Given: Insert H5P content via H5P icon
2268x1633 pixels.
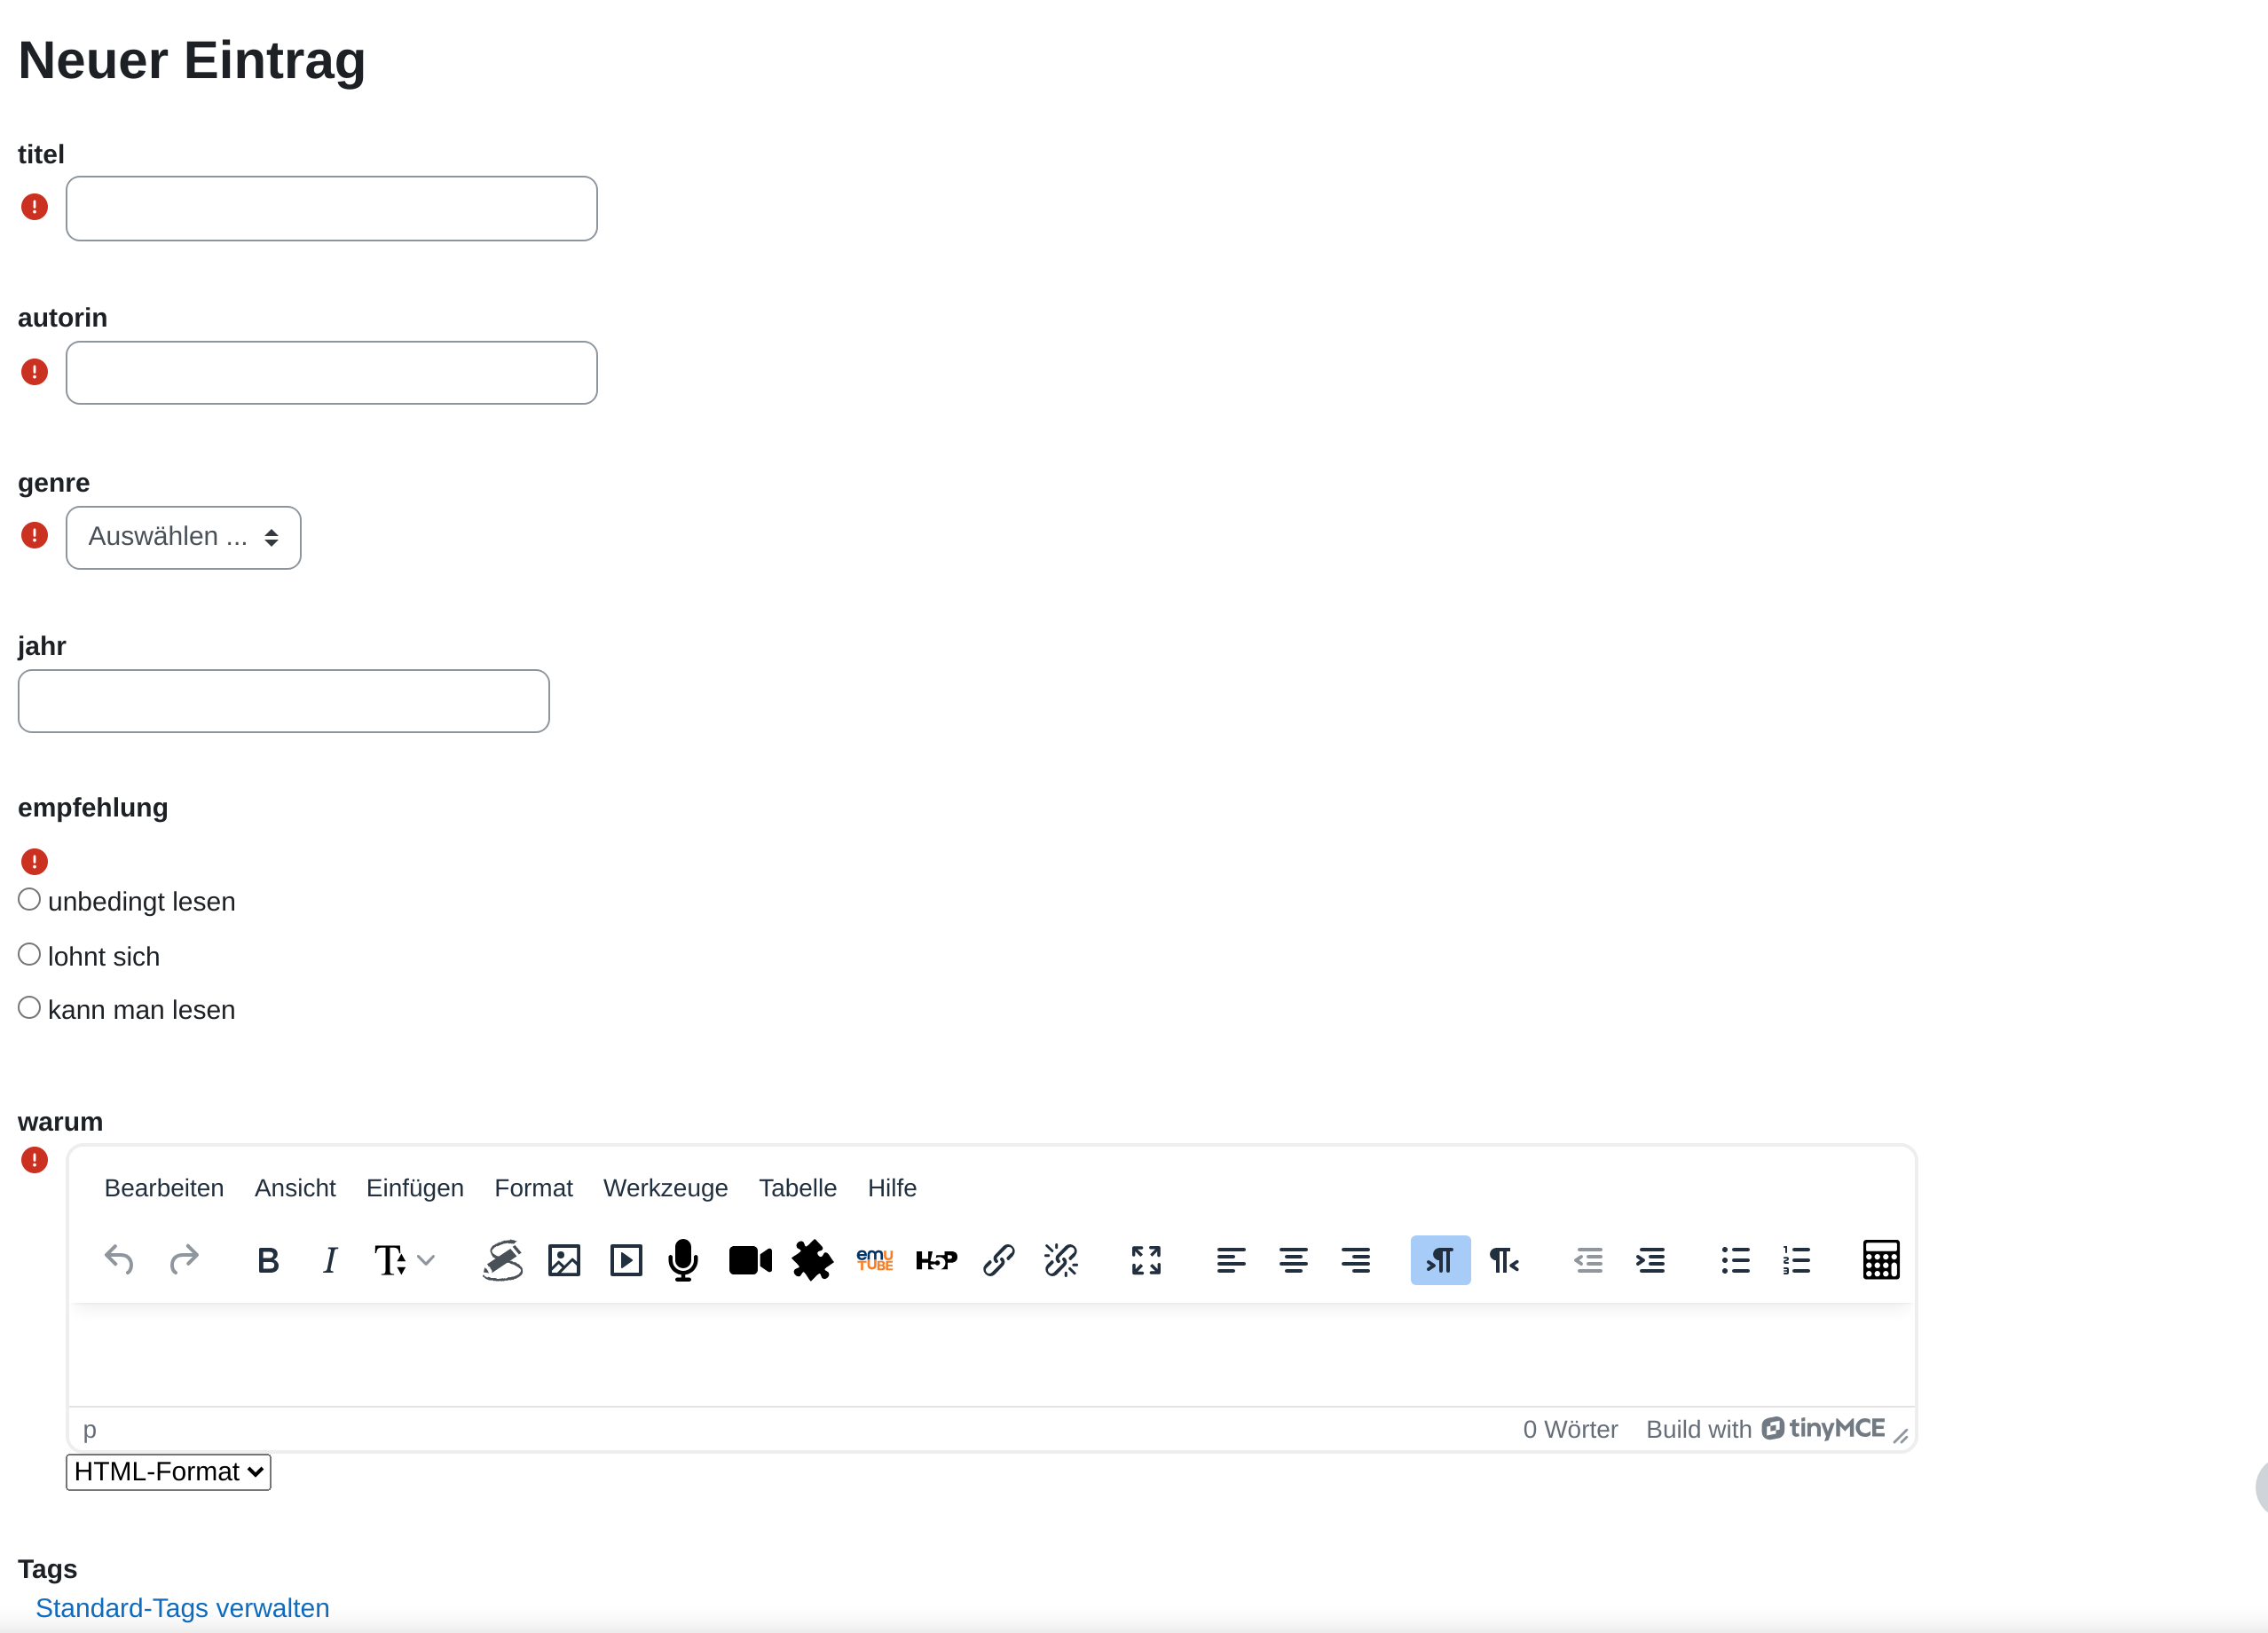Looking at the screenshot, I should (937, 1260).
